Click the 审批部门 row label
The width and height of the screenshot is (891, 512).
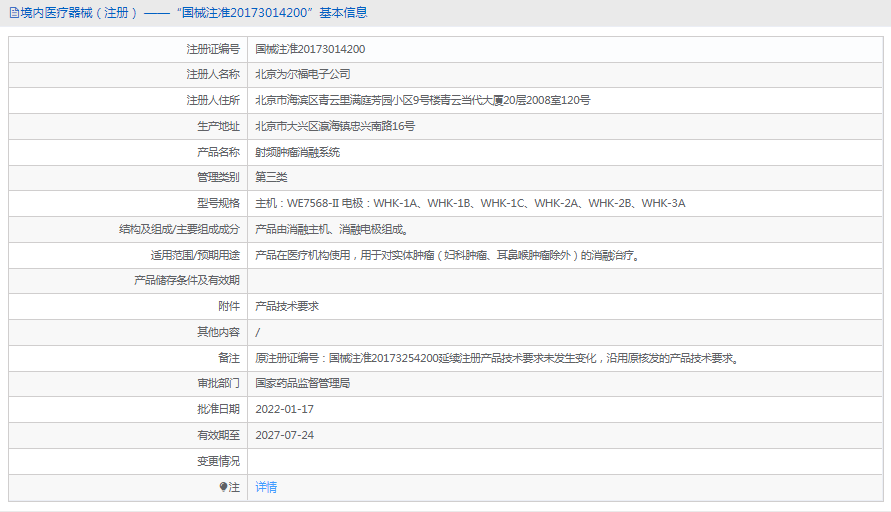tap(219, 384)
